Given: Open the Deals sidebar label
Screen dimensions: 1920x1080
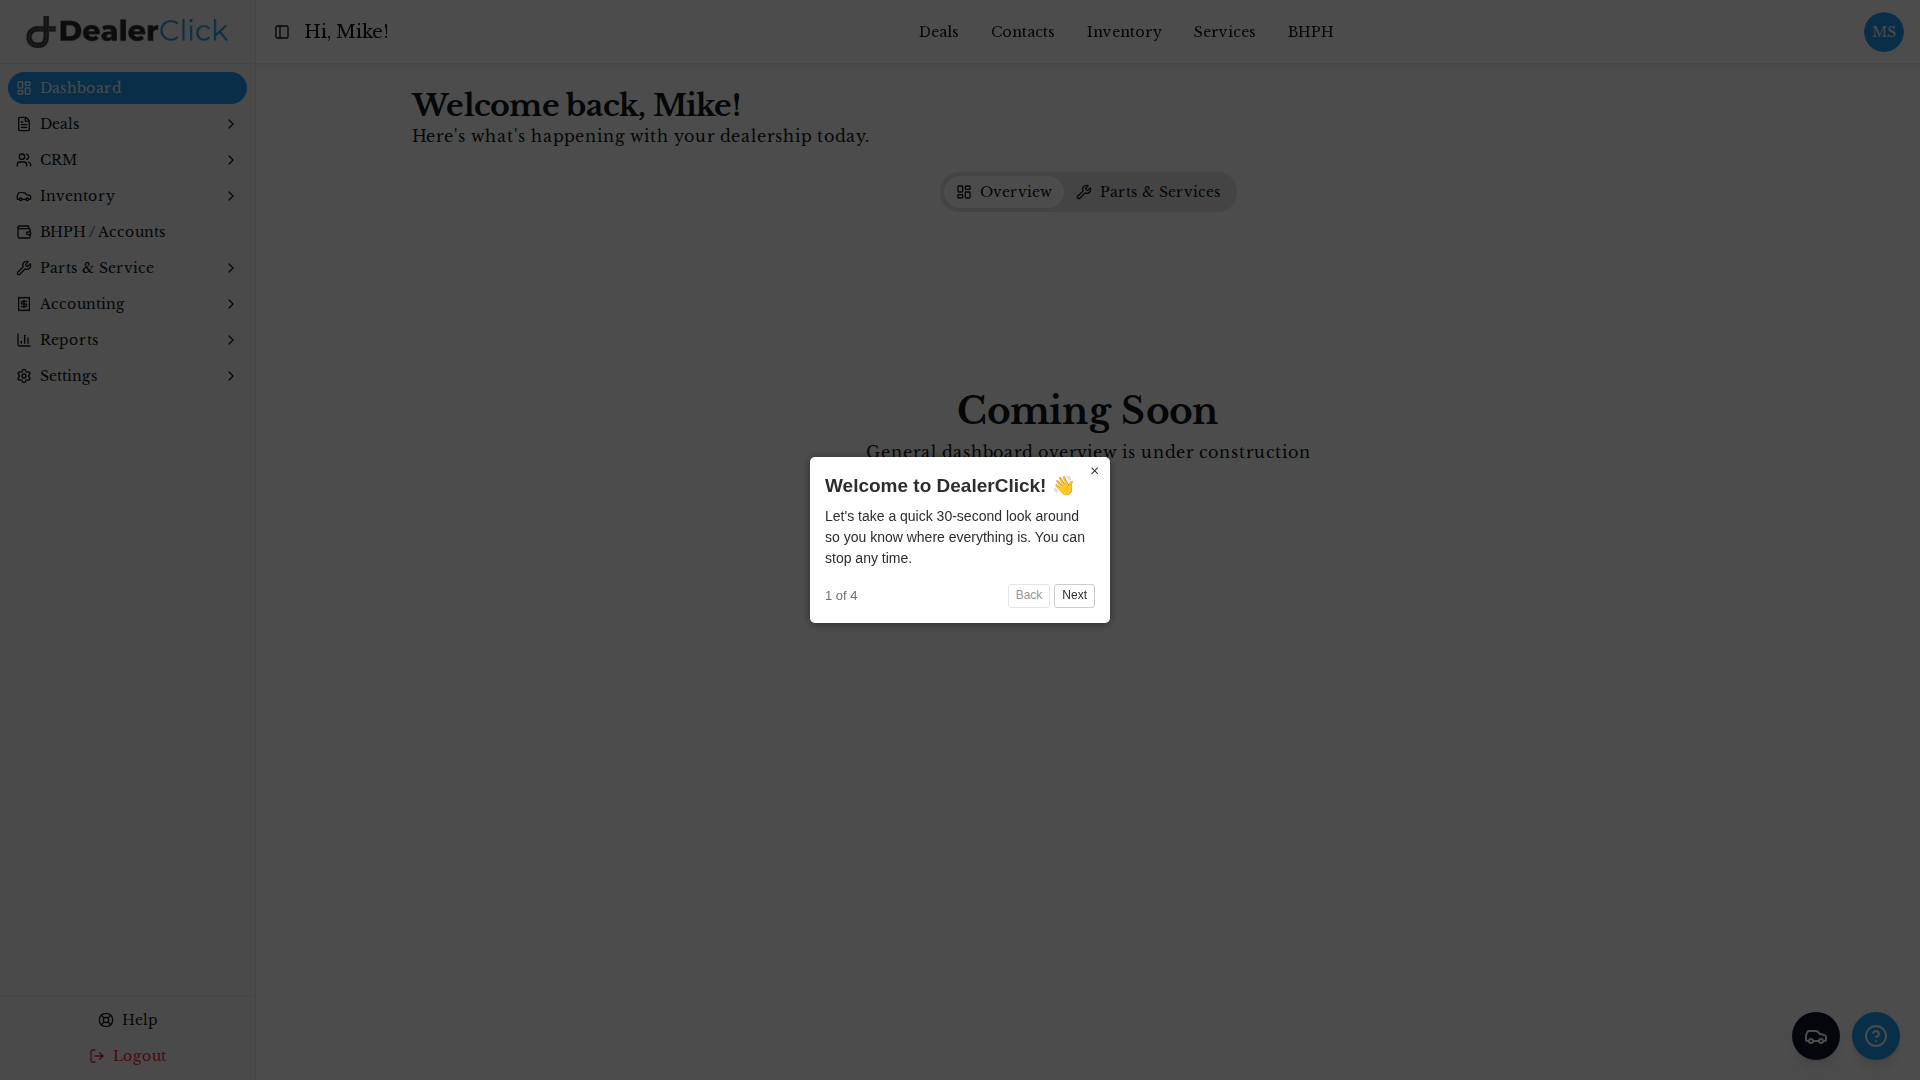Looking at the screenshot, I should (x=60, y=124).
